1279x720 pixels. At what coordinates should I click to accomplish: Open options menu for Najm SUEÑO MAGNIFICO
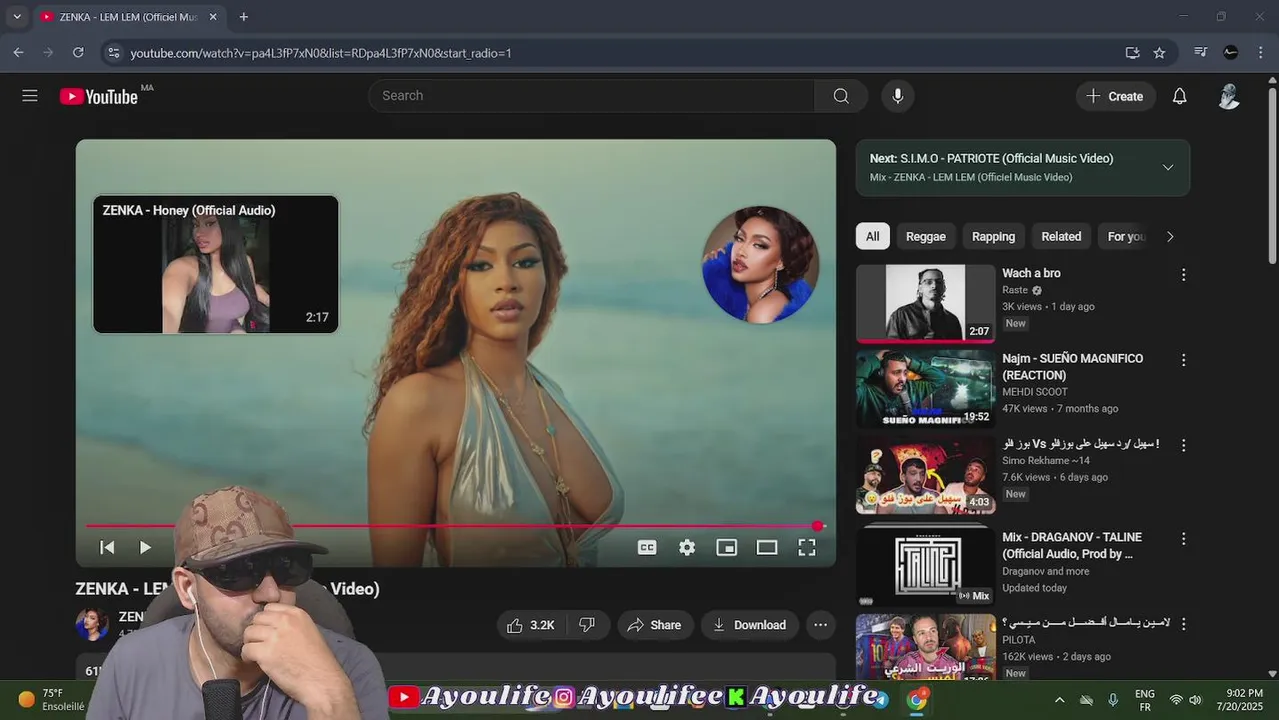(x=1183, y=360)
